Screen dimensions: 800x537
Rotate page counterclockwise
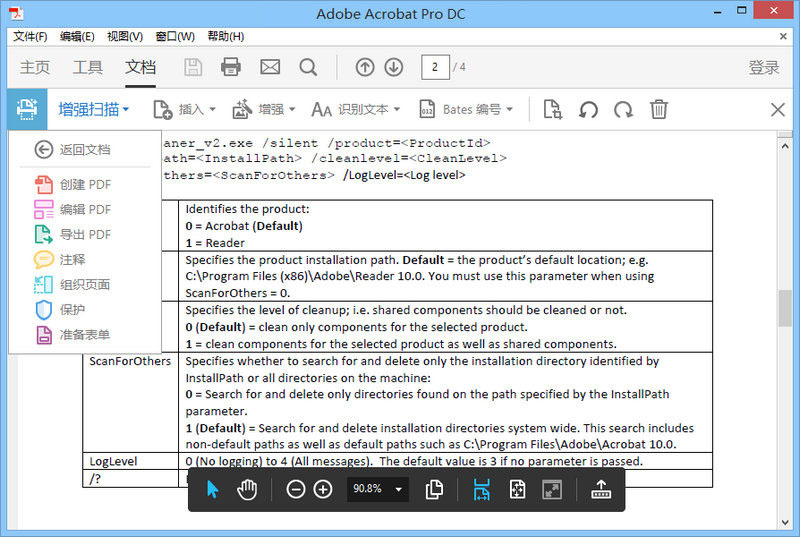589,109
